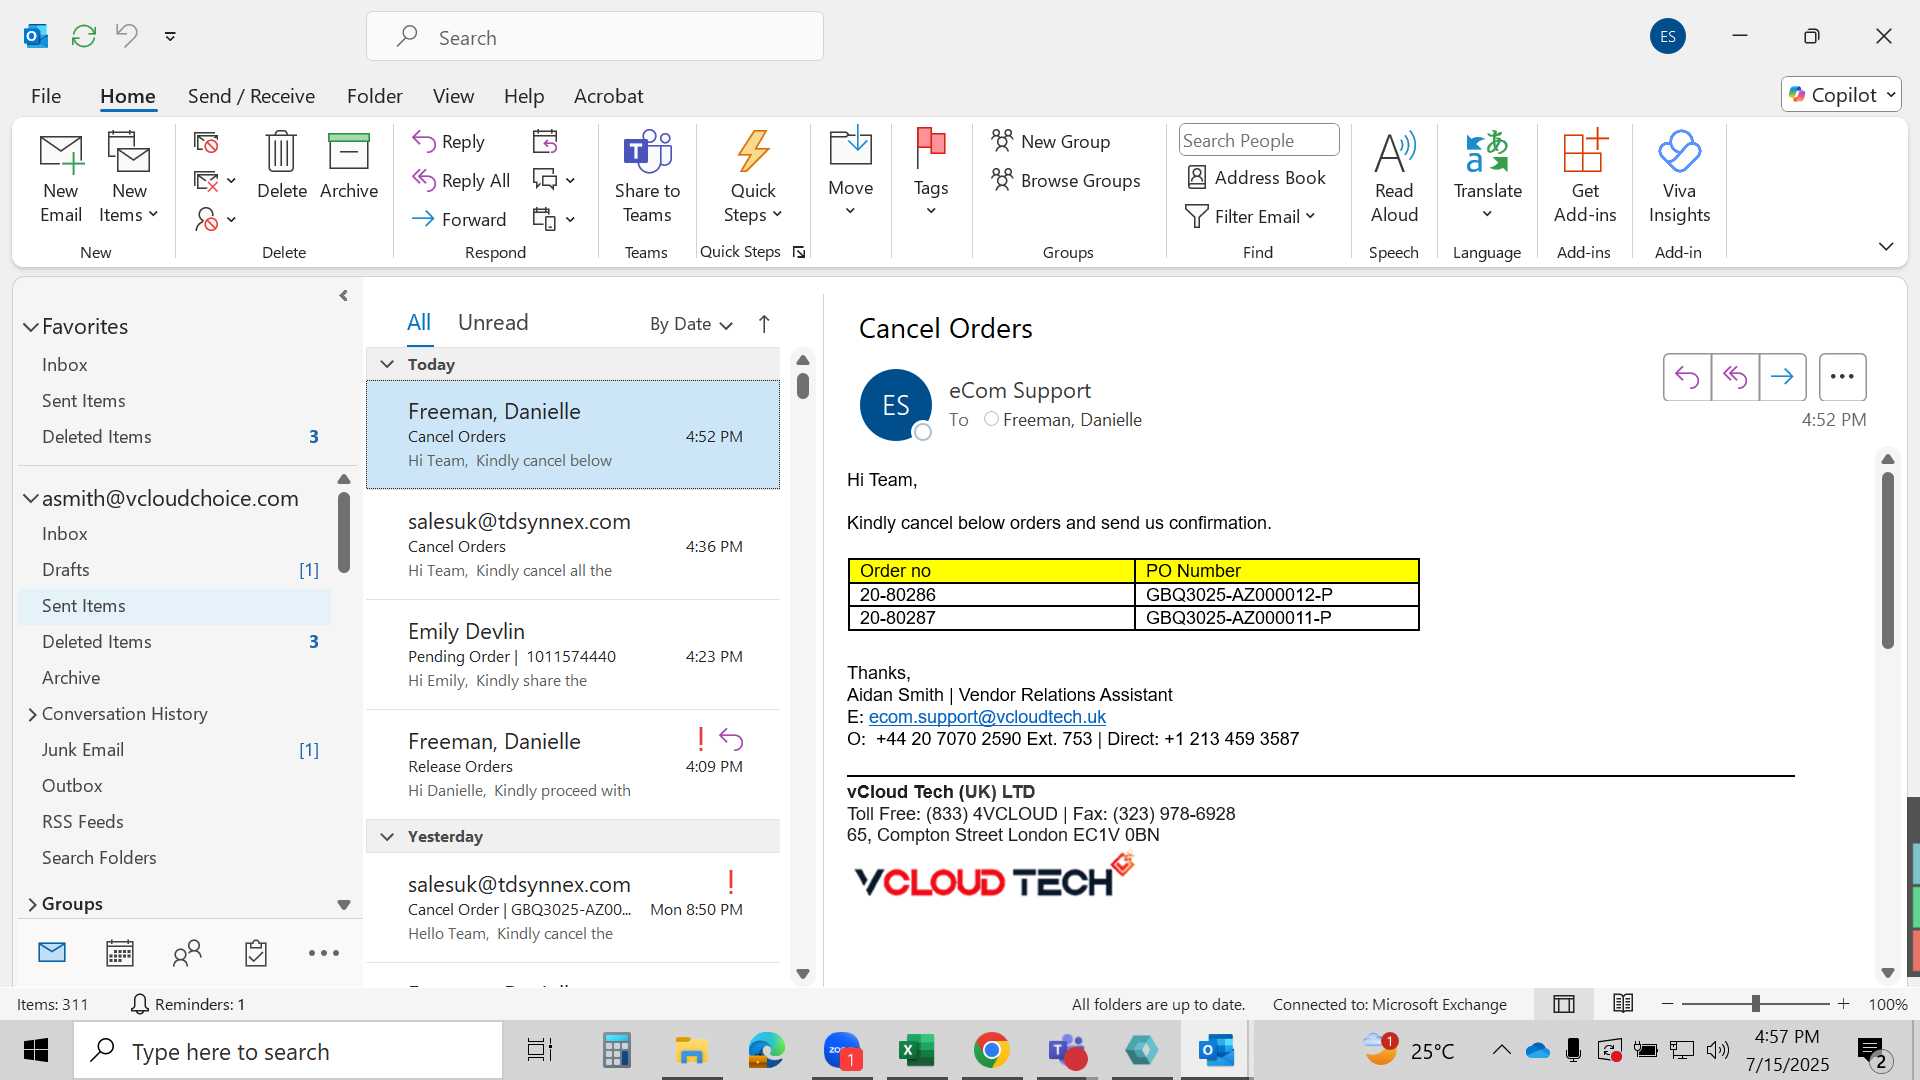Click the Delete trash can icon

pyautogui.click(x=281, y=166)
